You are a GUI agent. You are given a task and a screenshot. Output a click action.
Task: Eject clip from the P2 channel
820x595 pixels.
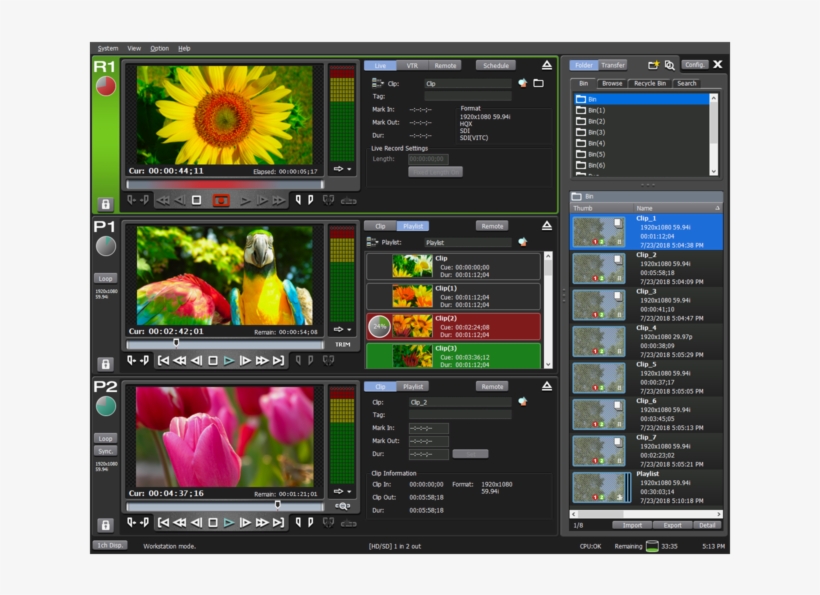(x=546, y=386)
